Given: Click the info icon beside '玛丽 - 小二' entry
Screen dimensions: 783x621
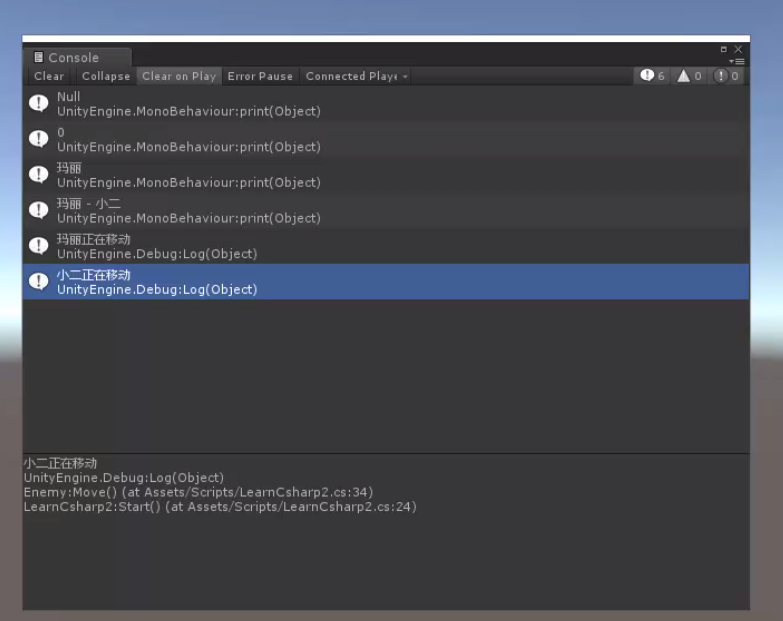Looking at the screenshot, I should click(38, 210).
